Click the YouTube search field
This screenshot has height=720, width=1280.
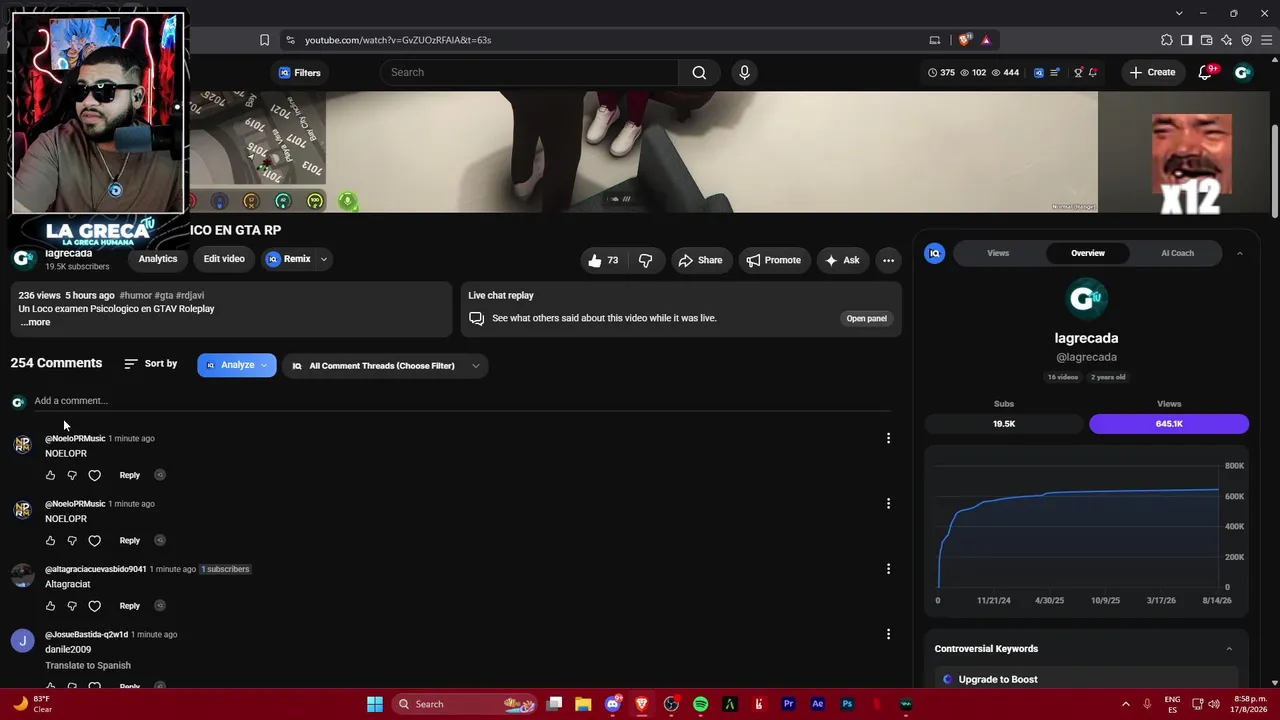529,72
